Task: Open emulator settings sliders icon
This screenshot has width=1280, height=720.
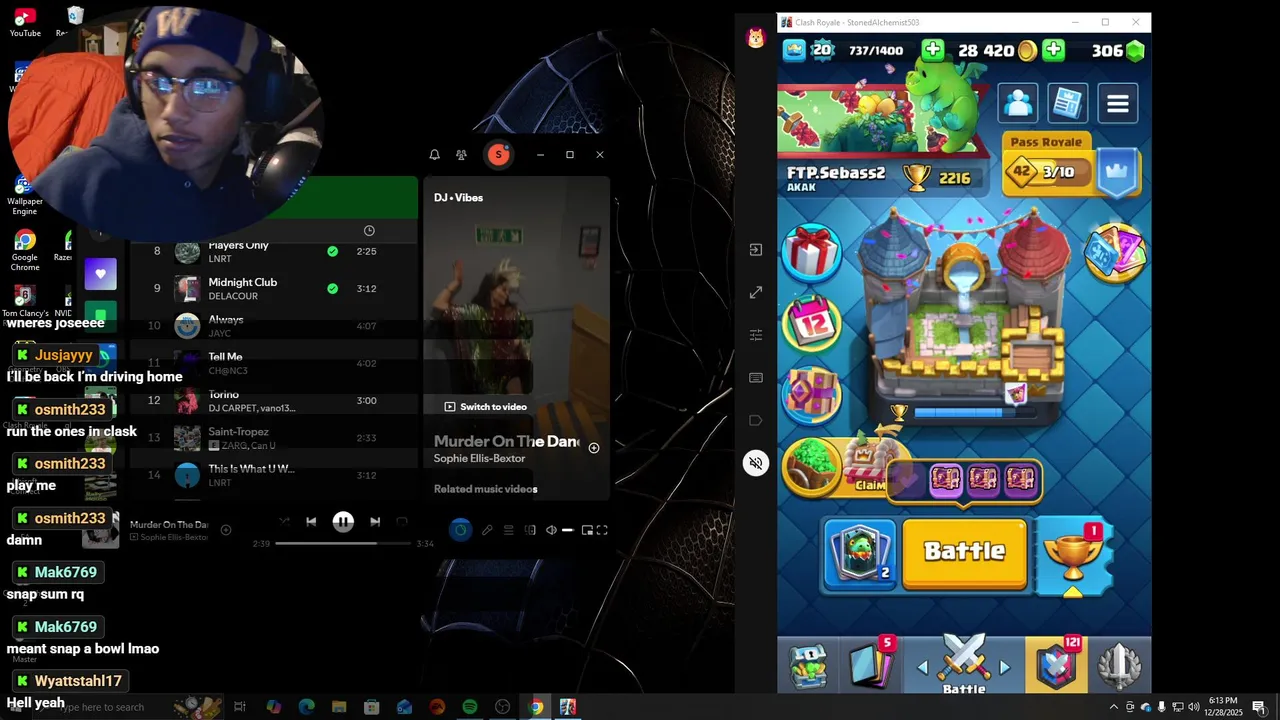Action: click(756, 335)
